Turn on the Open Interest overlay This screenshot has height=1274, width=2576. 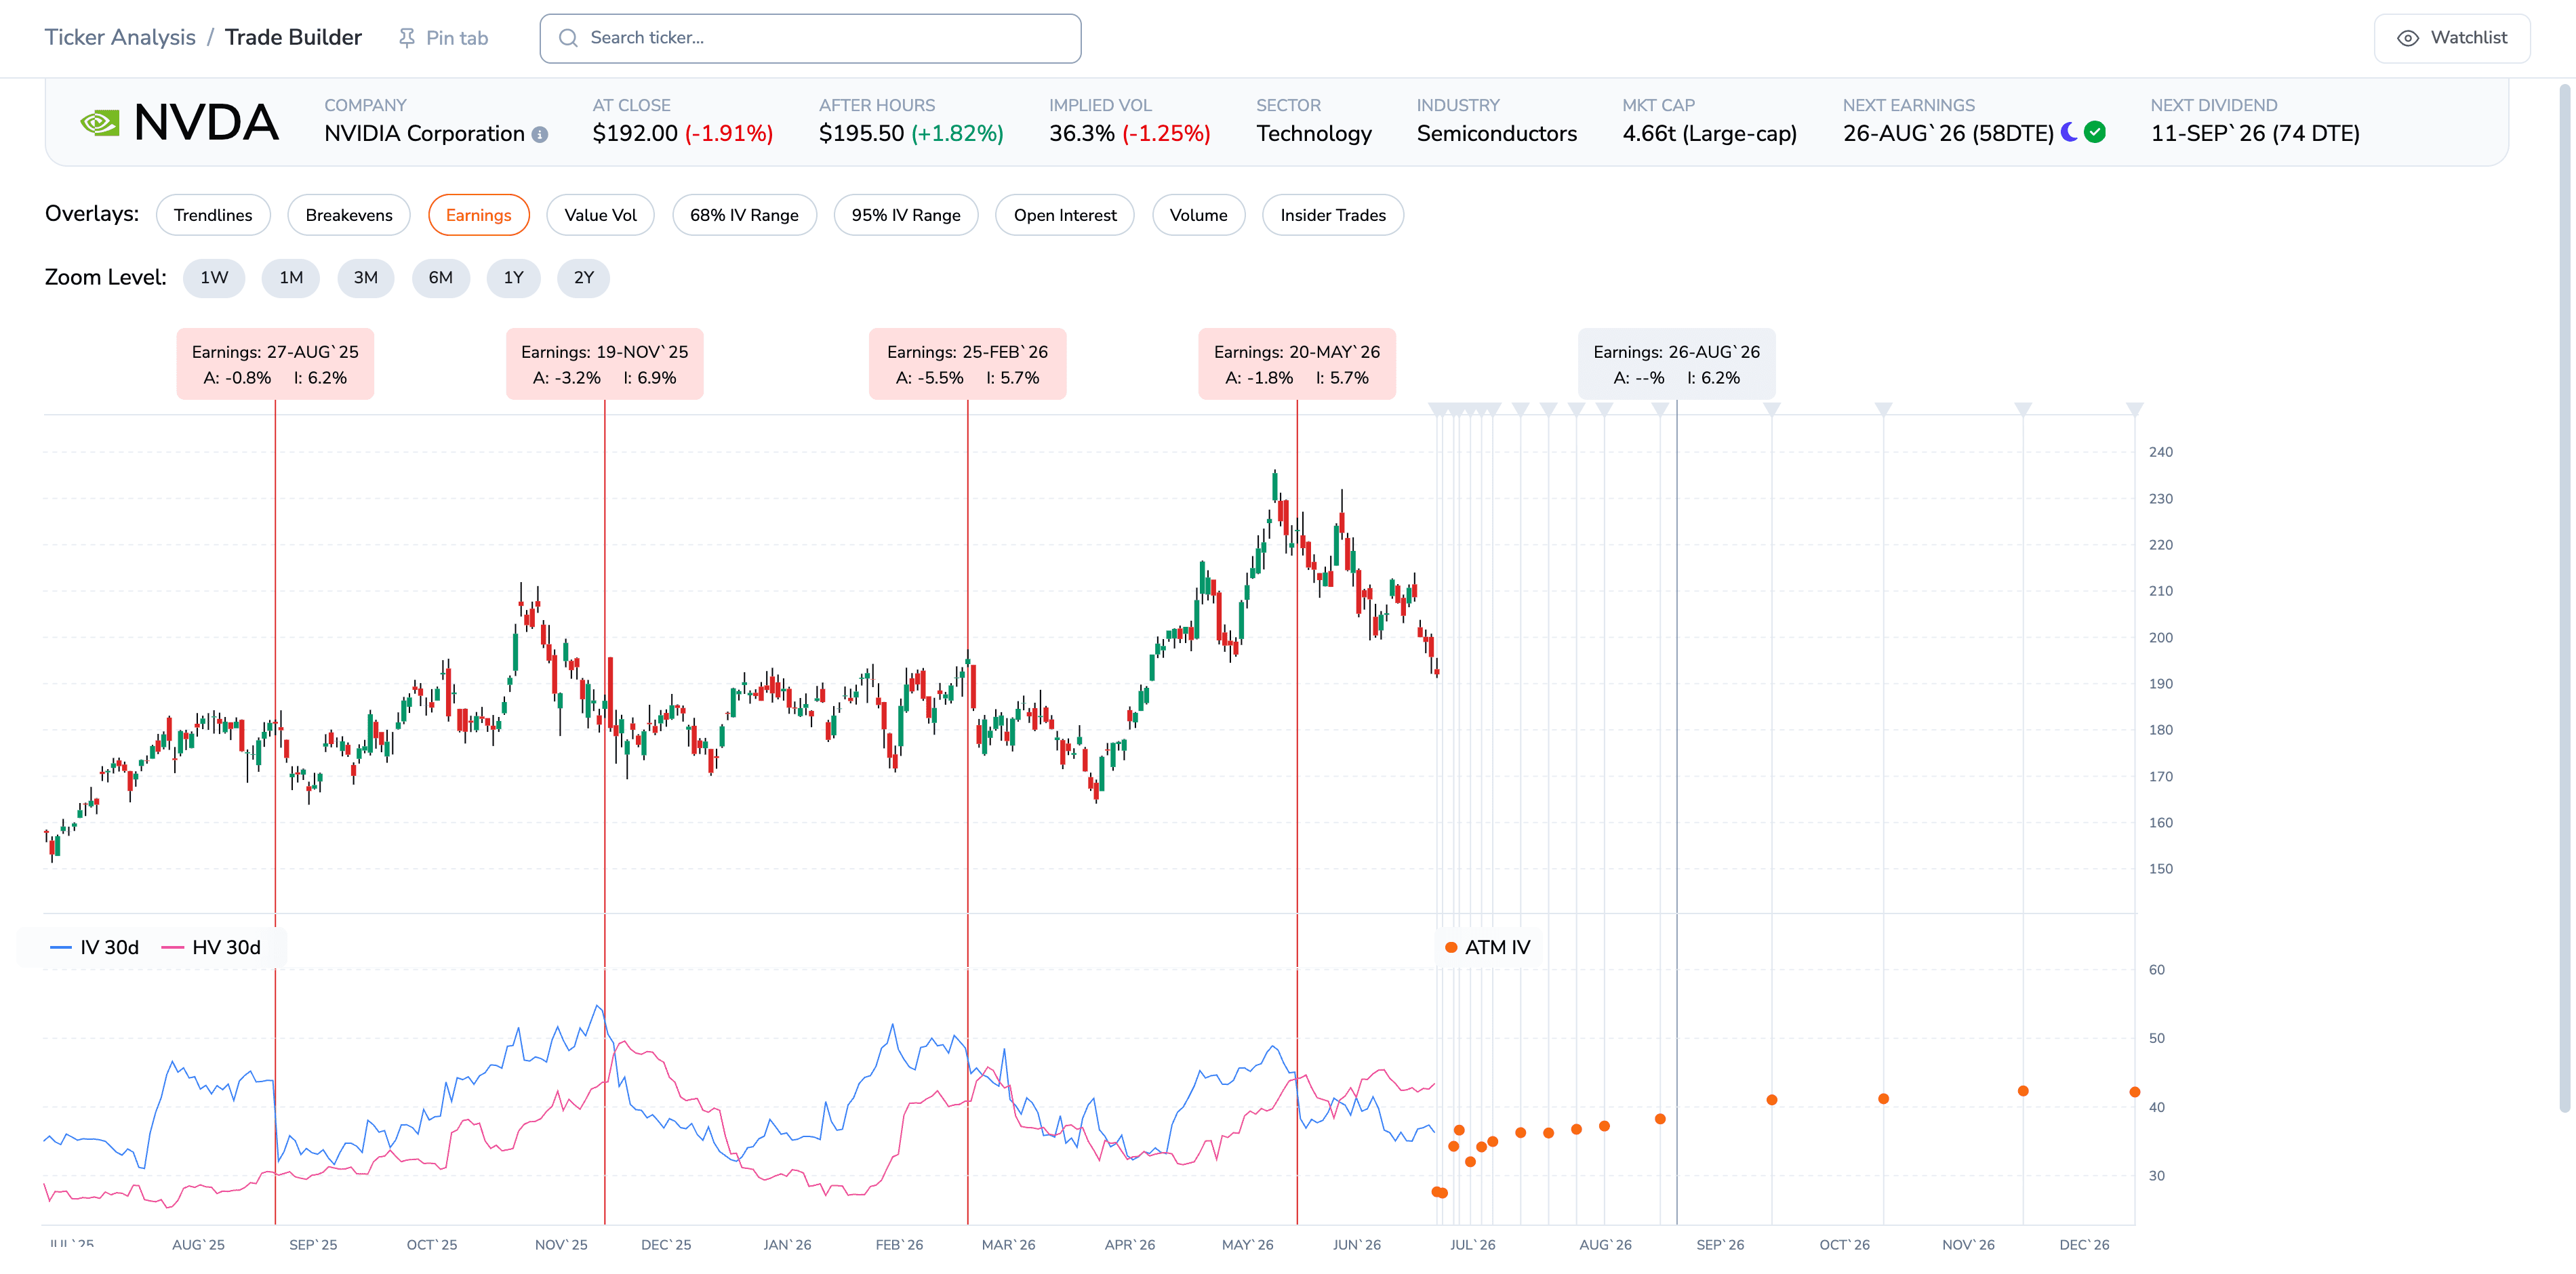click(x=1065, y=215)
